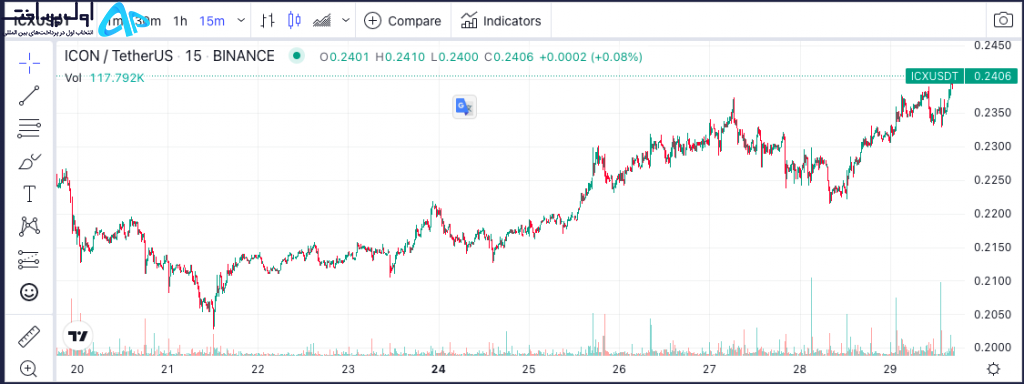This screenshot has height=384, width=1024.
Task: Select the brush drawing tool
Action: click(29, 161)
